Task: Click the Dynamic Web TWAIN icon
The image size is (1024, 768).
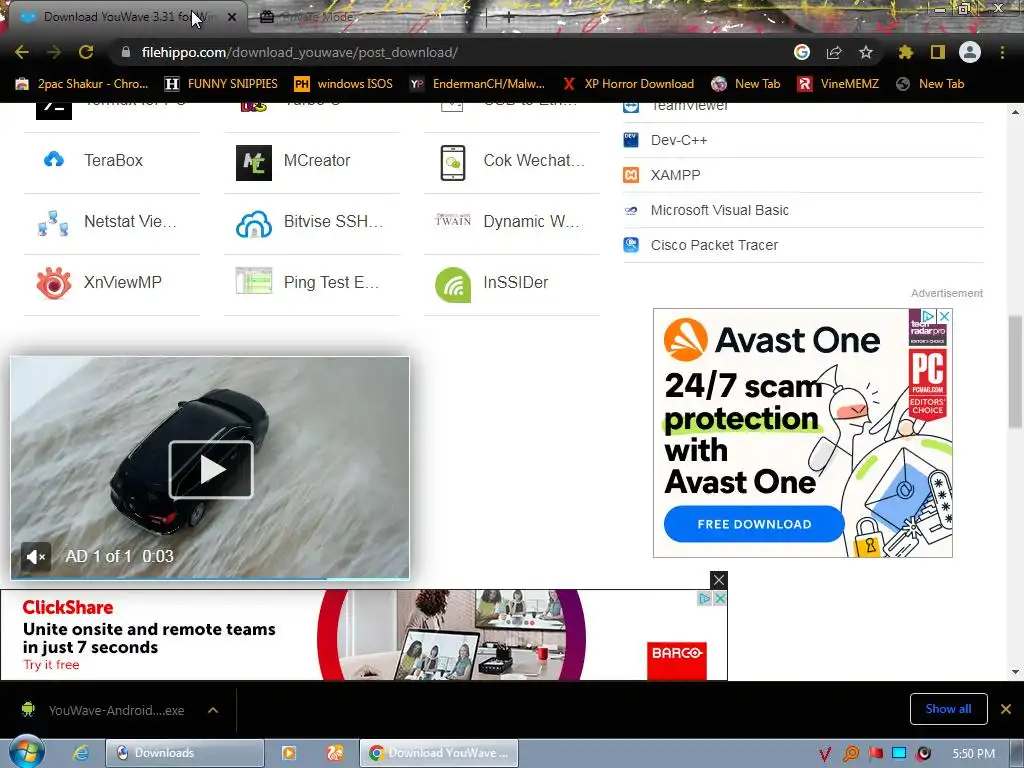Action: point(453,220)
